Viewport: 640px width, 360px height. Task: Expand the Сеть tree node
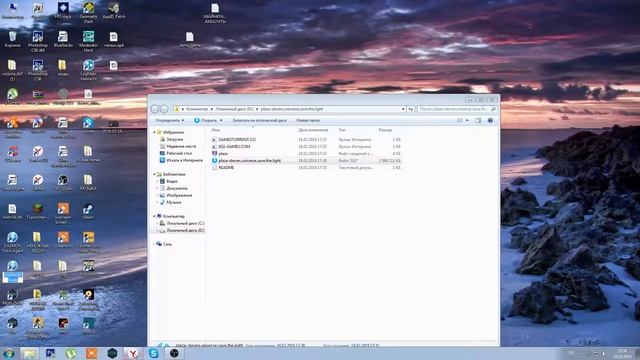point(154,244)
